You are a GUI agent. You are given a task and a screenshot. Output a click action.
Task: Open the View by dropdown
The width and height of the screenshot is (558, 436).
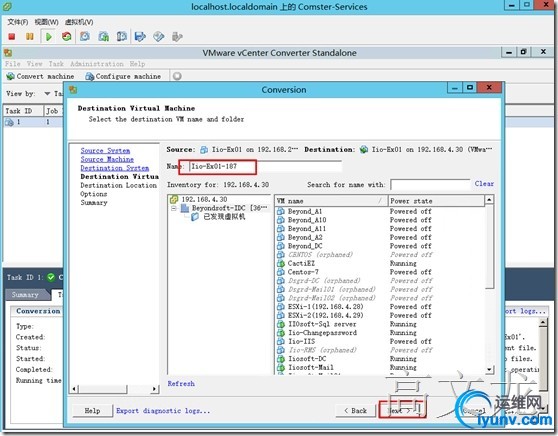(x=47, y=94)
